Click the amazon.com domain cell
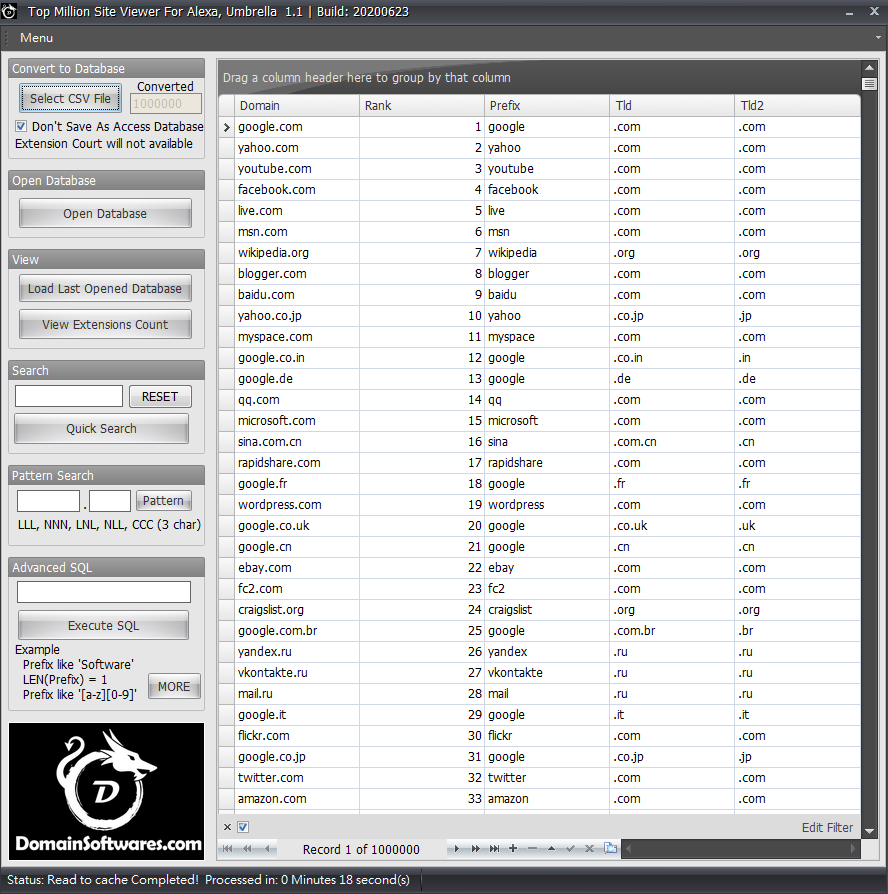The image size is (888, 894). coord(297,799)
